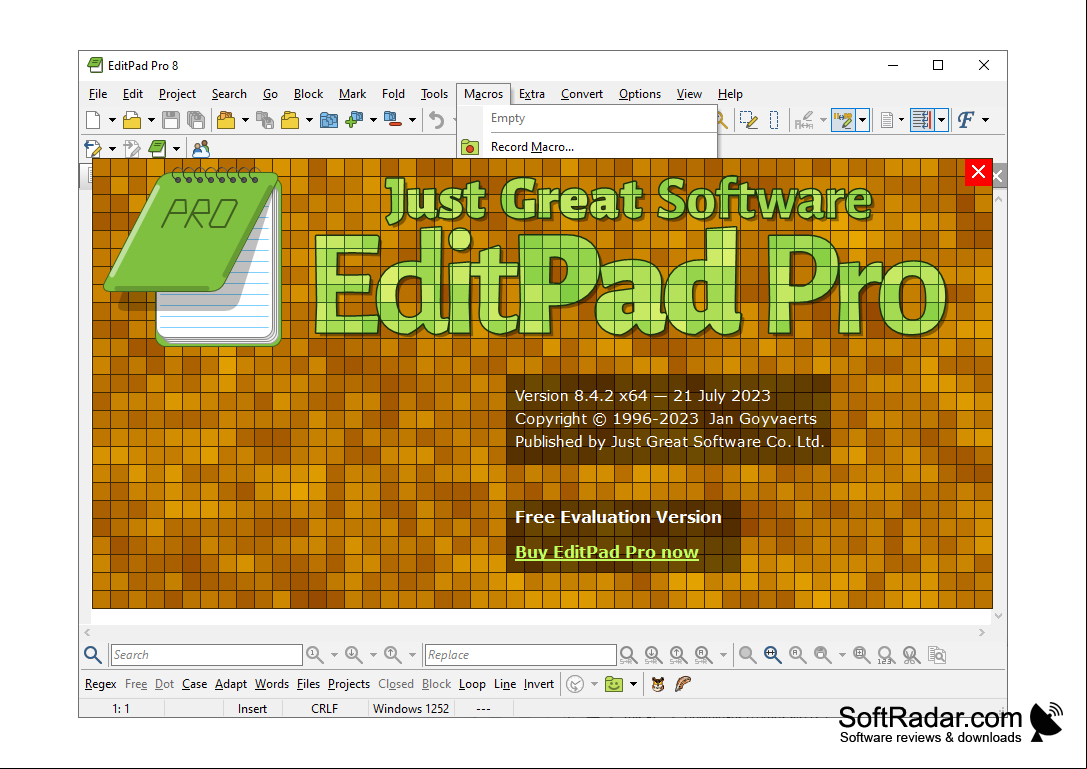Click the blue Manage Projects folders icon
The image size is (1087, 769).
[x=329, y=120]
